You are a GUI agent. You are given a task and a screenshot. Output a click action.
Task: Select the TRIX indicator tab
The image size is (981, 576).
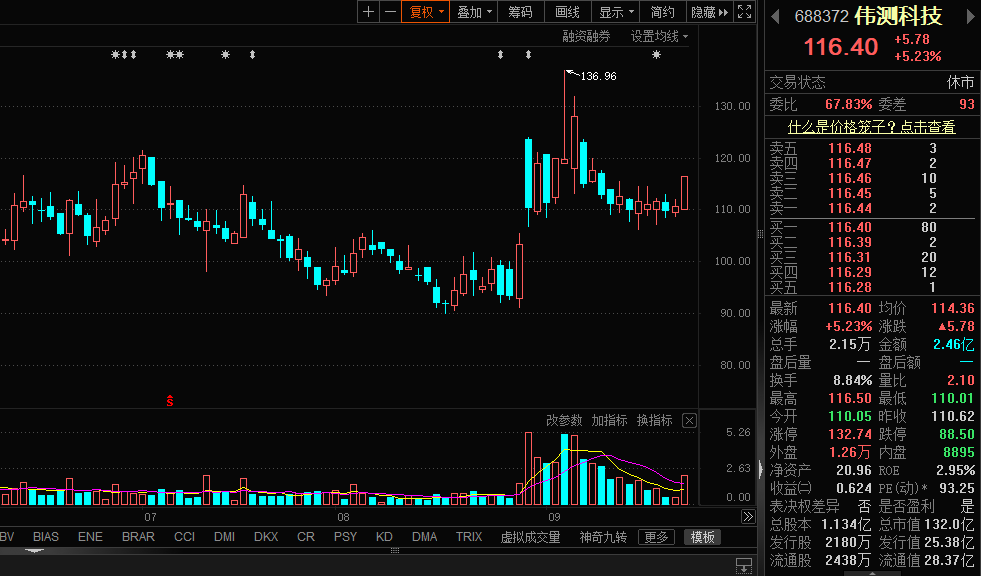pyautogui.click(x=469, y=537)
